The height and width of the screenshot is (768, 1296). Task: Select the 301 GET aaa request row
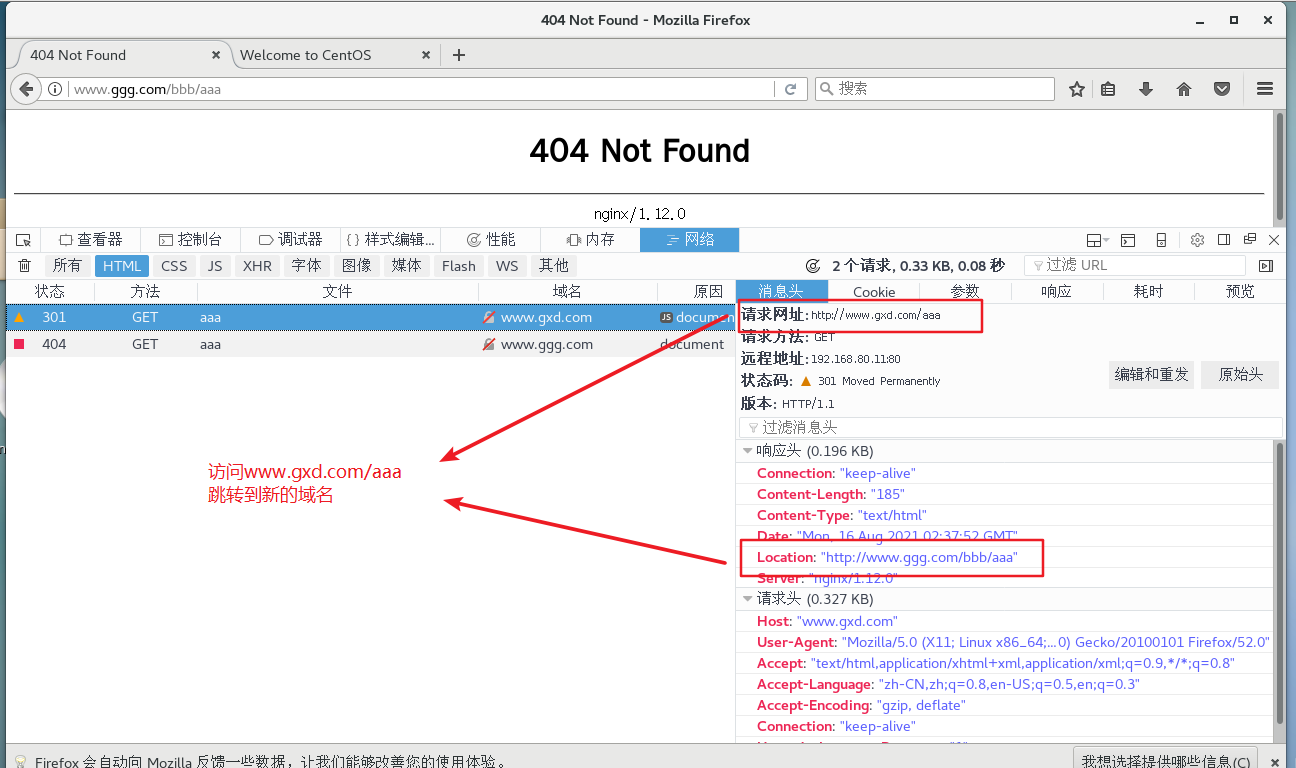370,317
